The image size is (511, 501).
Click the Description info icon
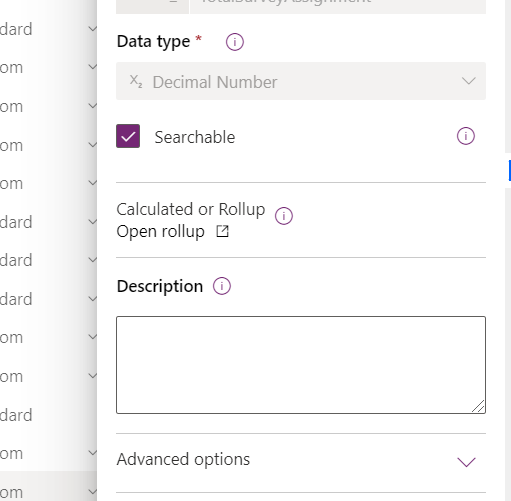(222, 286)
